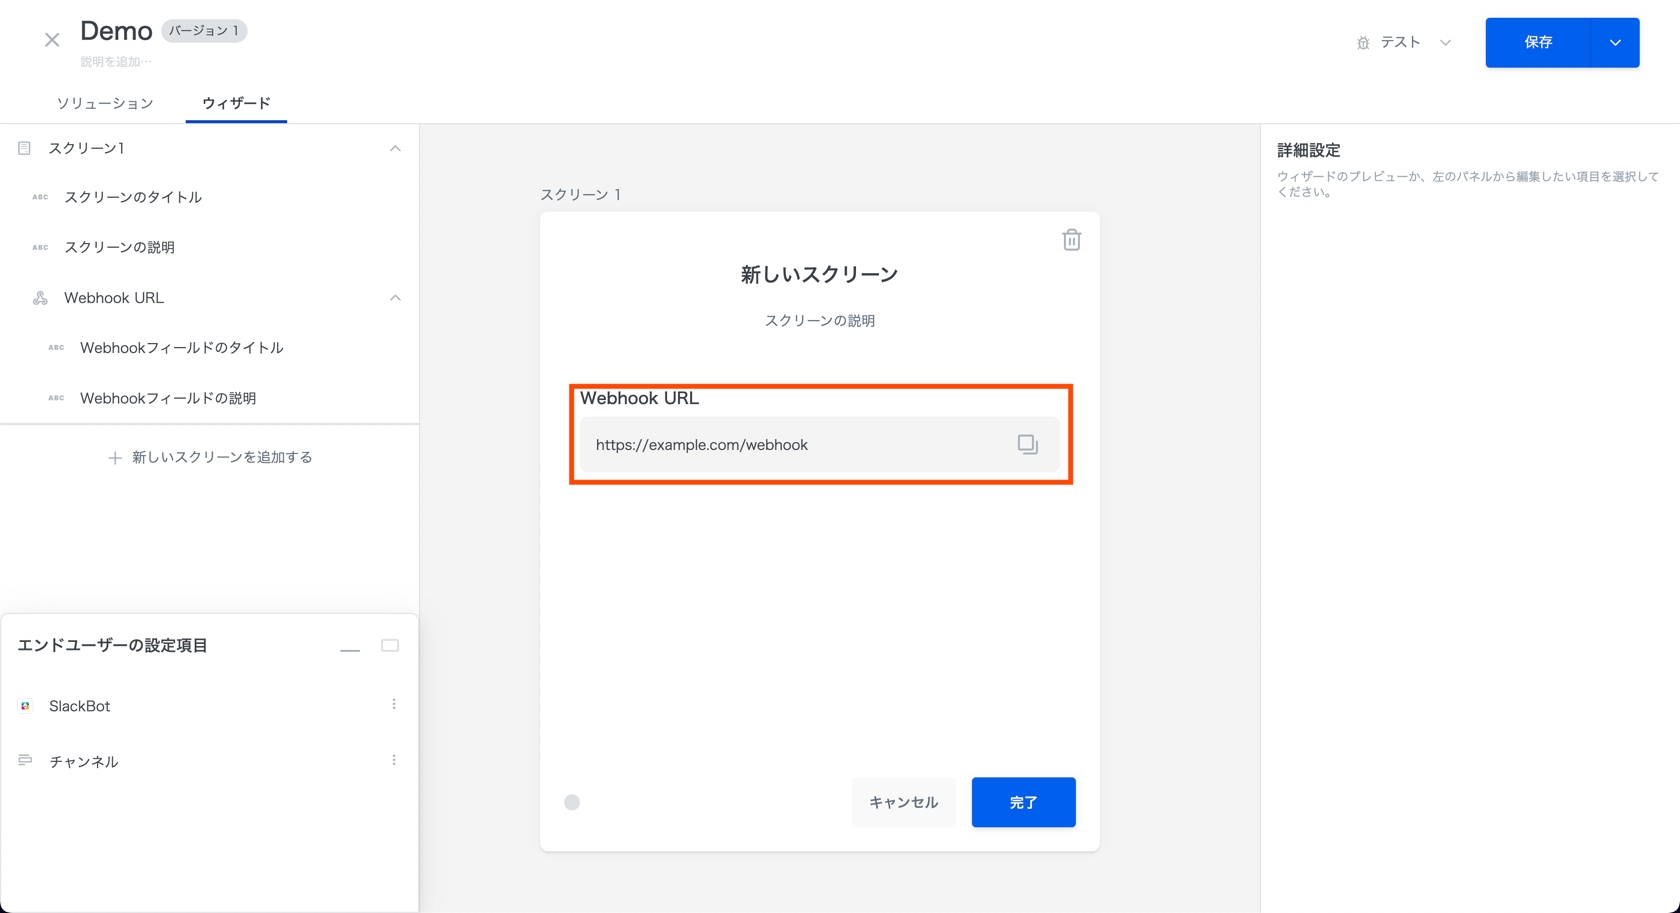The image size is (1680, 913).
Task: Open the SlackBot three-dot options menu
Action: 394,705
